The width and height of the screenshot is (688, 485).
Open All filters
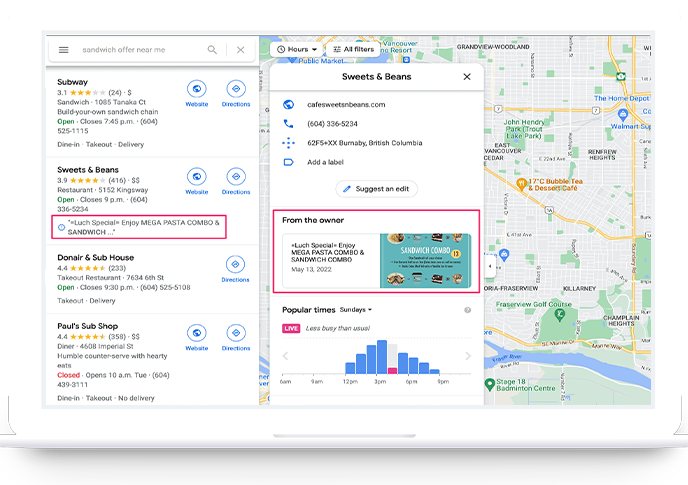(353, 49)
